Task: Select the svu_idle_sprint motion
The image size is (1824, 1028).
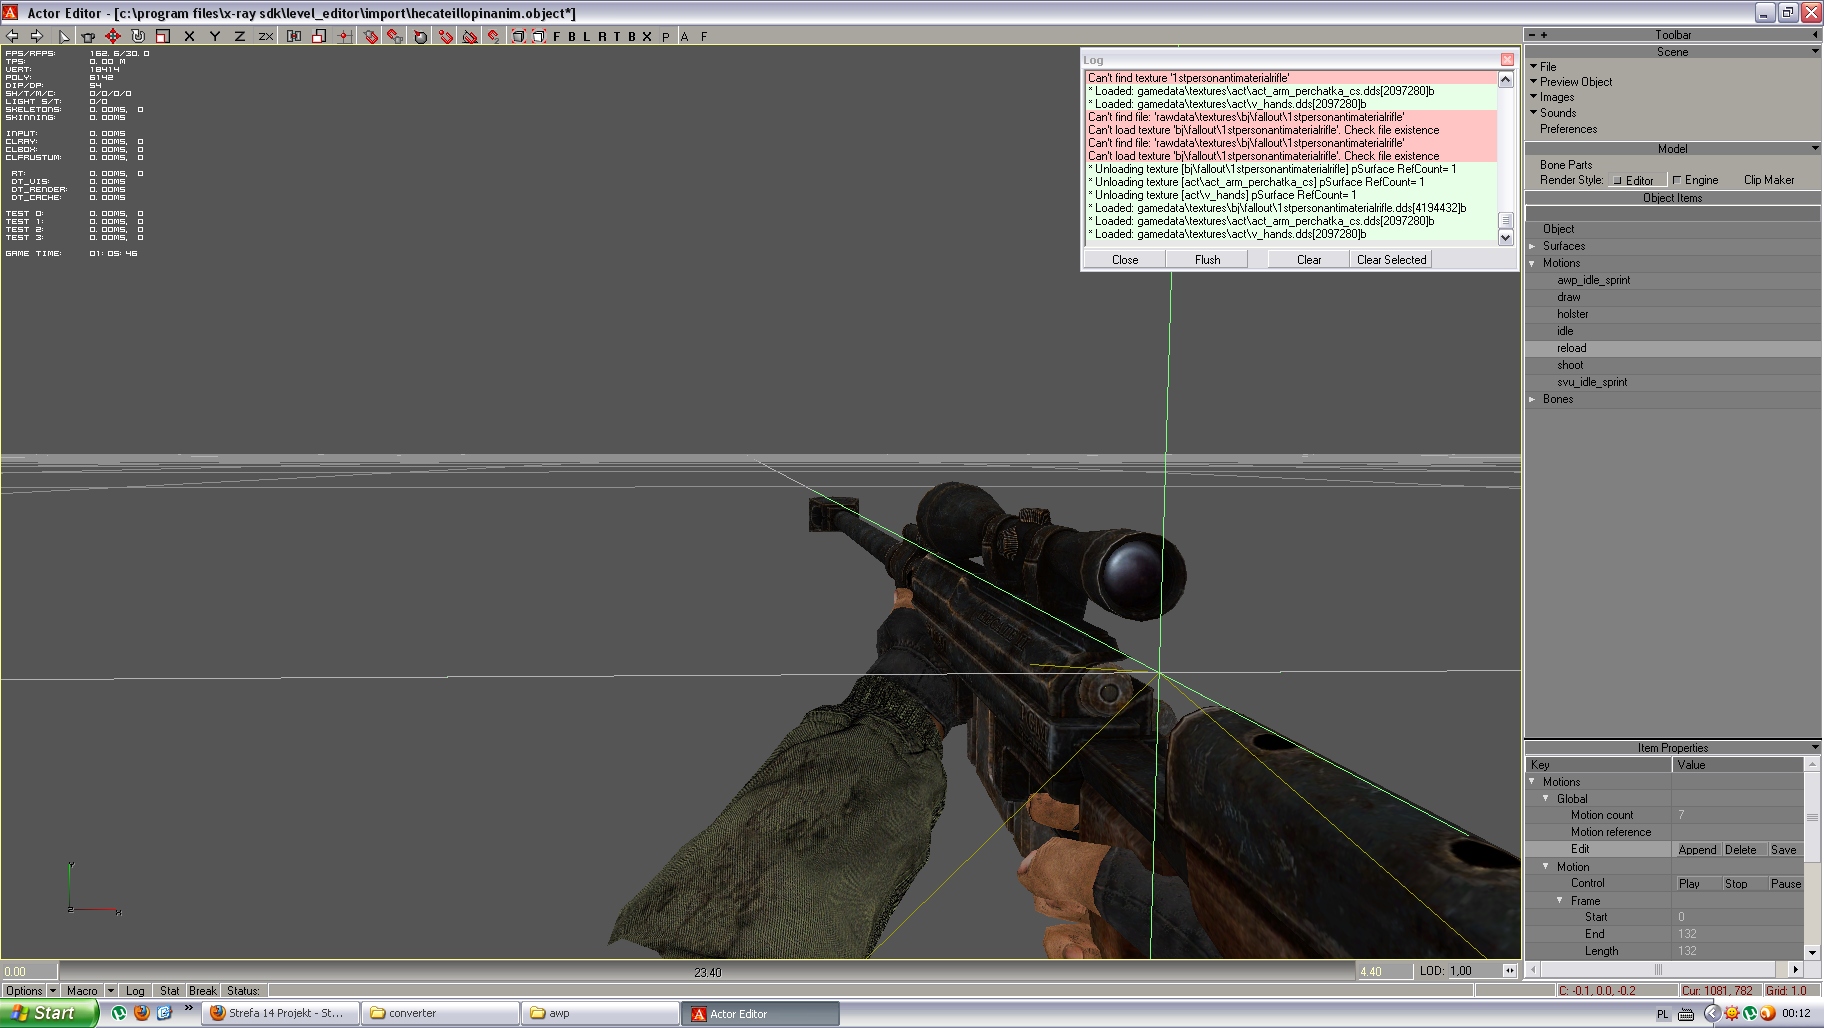Action: click(1592, 382)
